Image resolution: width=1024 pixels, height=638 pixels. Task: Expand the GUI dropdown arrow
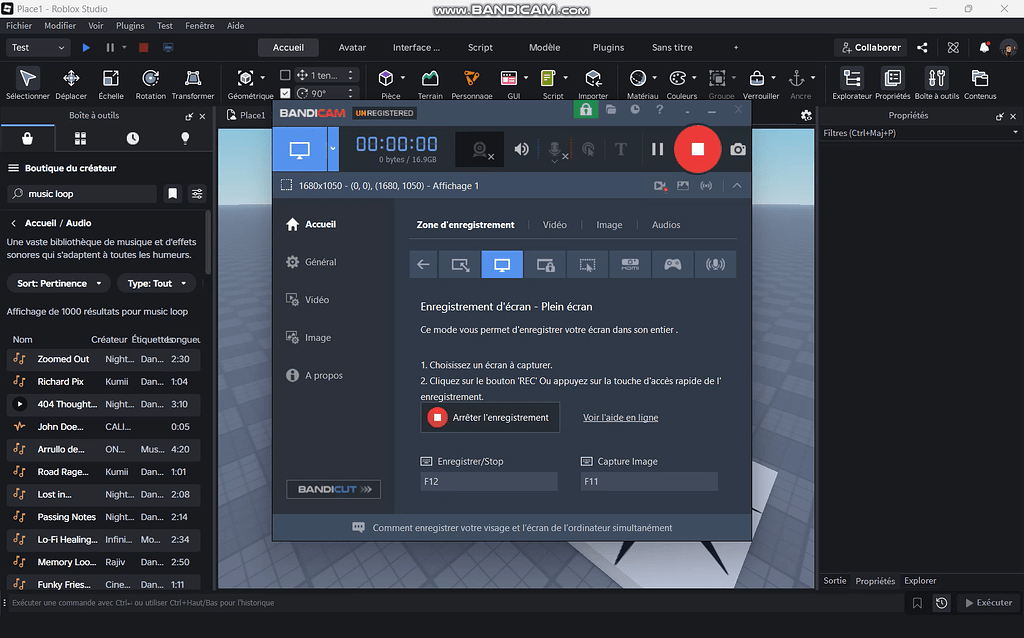[526, 78]
